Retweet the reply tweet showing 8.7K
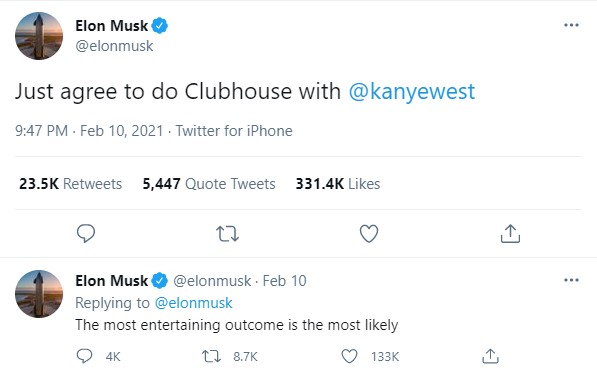597x376 pixels. click(x=211, y=356)
